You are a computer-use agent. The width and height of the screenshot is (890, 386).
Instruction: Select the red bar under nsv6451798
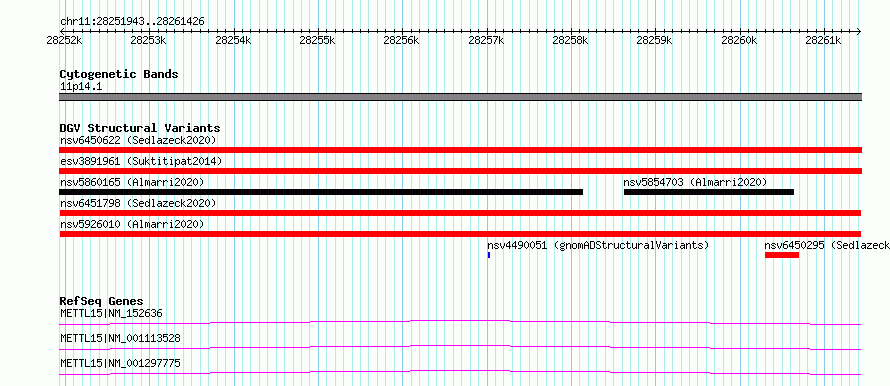tap(460, 213)
